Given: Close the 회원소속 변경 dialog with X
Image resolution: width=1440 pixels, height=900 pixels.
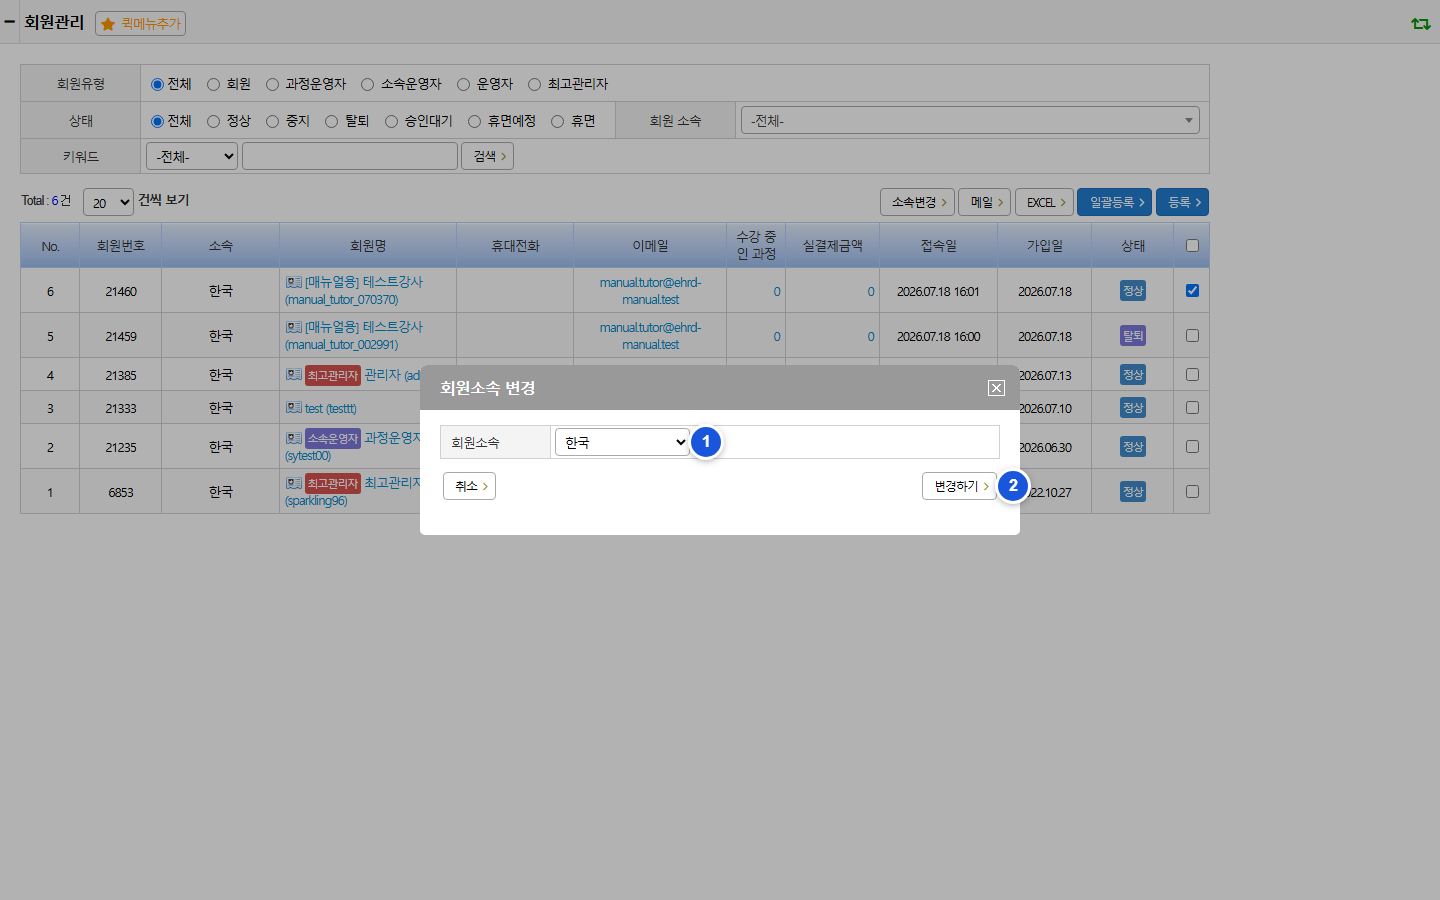Looking at the screenshot, I should 996,388.
